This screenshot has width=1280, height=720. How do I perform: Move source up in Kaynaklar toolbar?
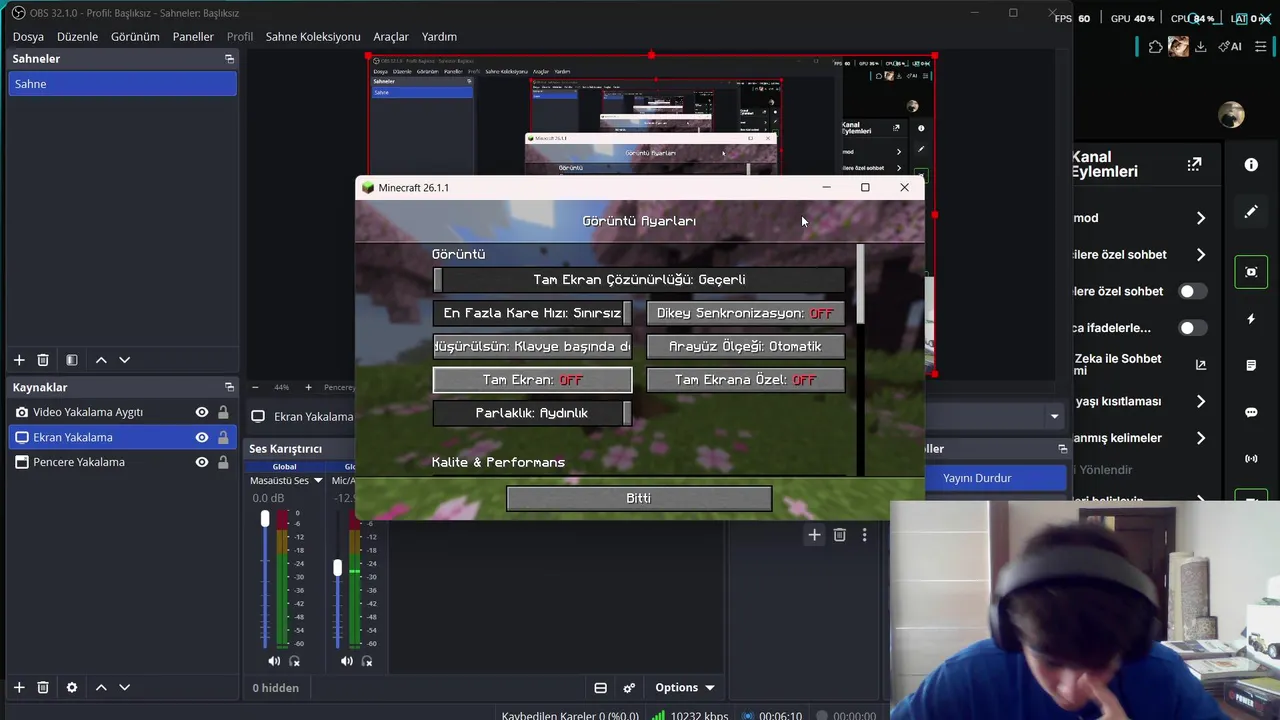pyautogui.click(x=101, y=687)
